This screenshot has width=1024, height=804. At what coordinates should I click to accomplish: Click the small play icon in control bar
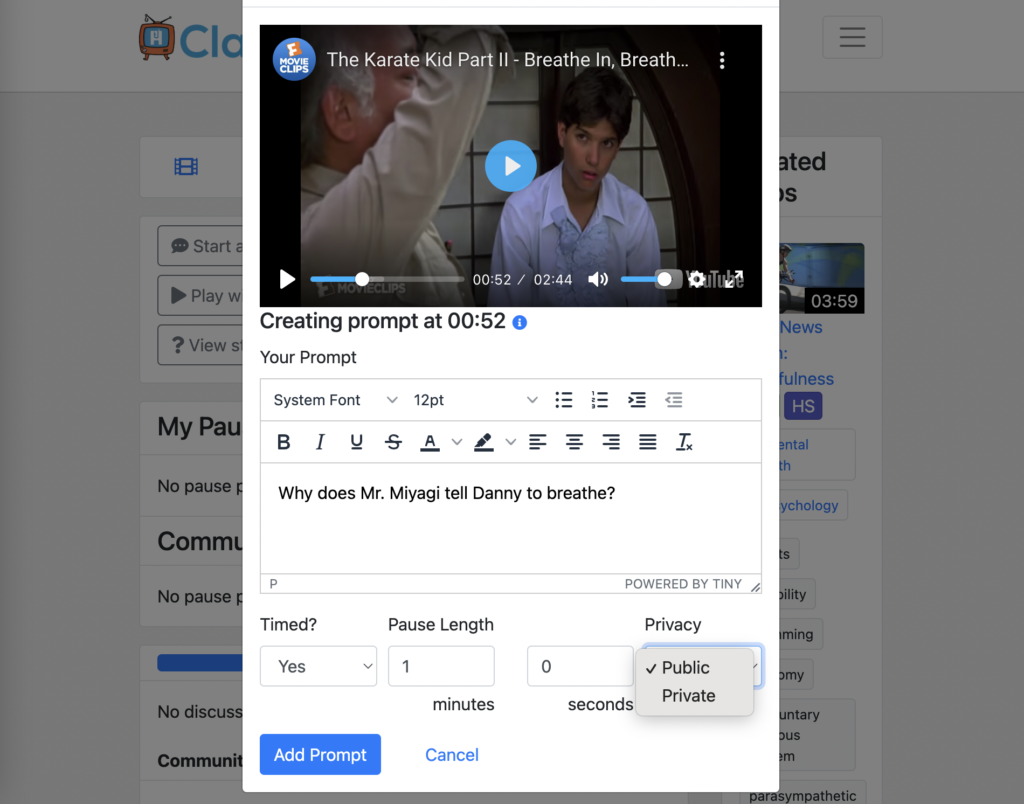[287, 280]
